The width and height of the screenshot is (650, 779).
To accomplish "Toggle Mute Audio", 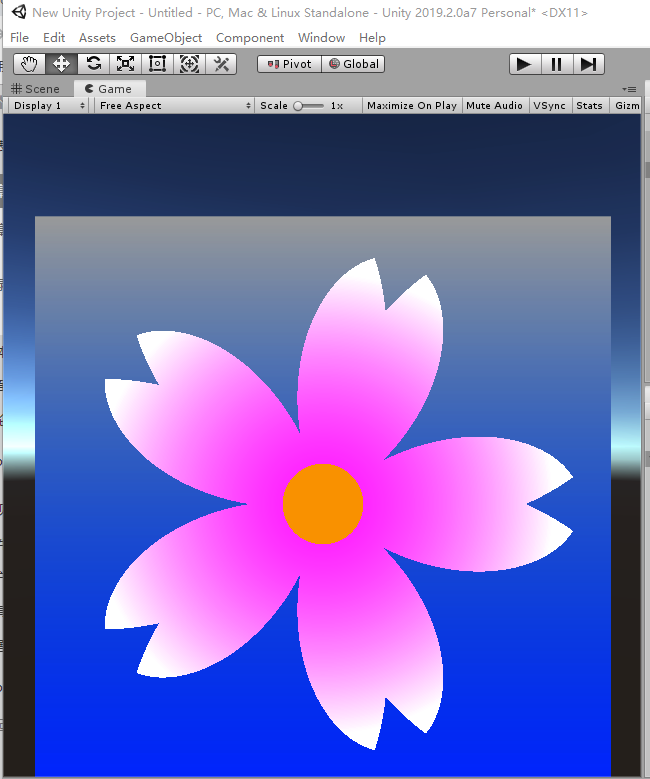I will pos(494,105).
